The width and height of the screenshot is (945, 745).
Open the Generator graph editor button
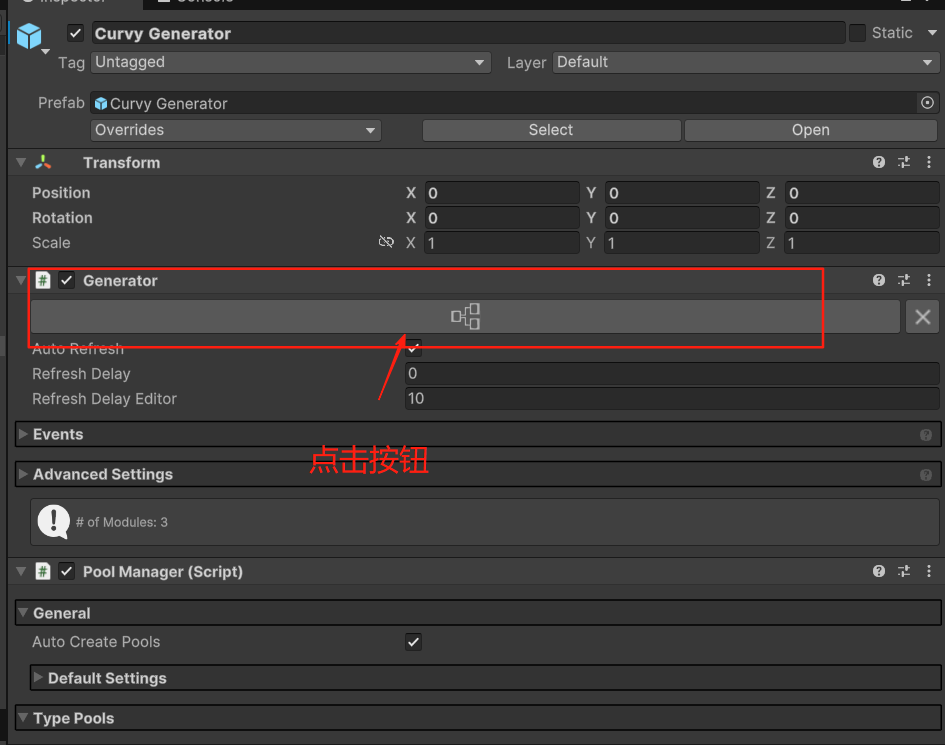465,316
